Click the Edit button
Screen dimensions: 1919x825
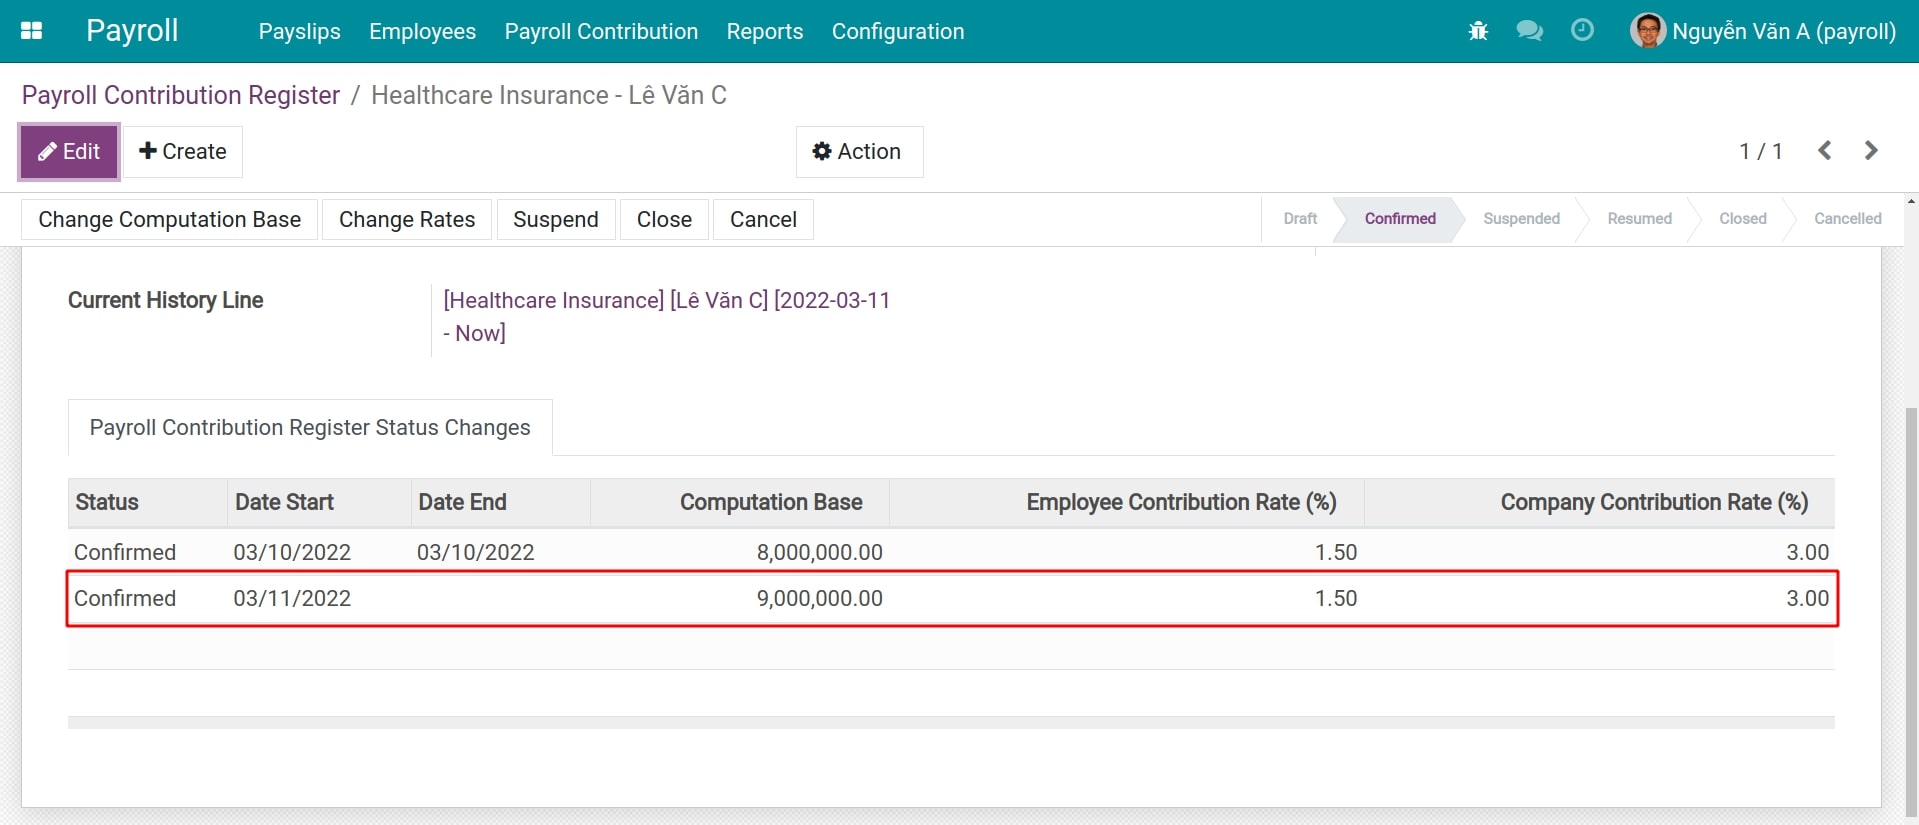[69, 152]
